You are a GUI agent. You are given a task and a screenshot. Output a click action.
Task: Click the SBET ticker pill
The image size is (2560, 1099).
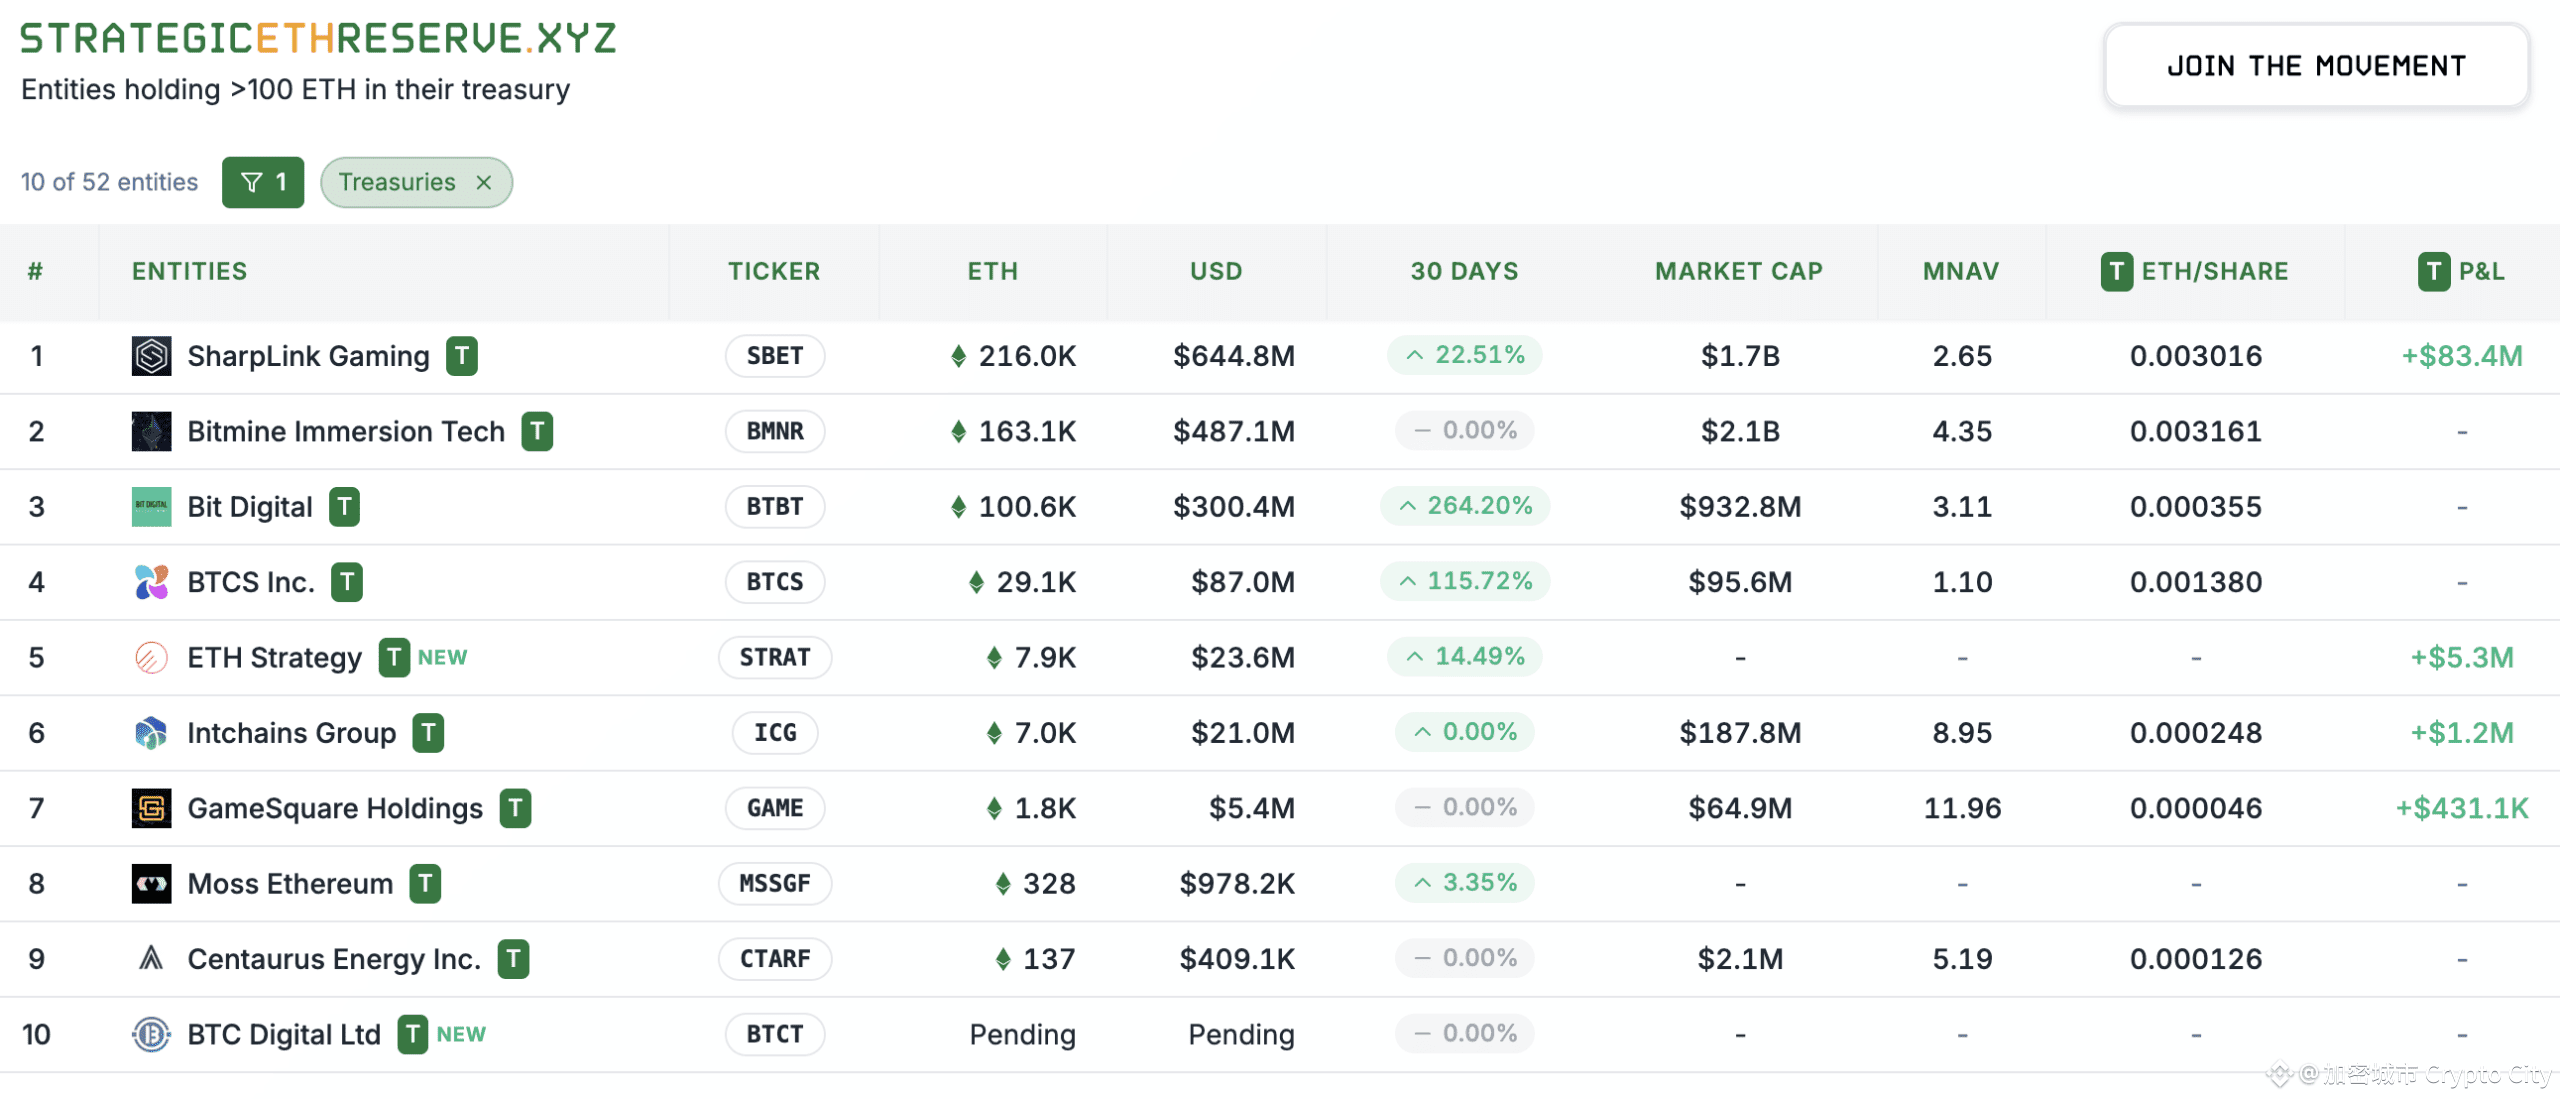[x=775, y=356]
